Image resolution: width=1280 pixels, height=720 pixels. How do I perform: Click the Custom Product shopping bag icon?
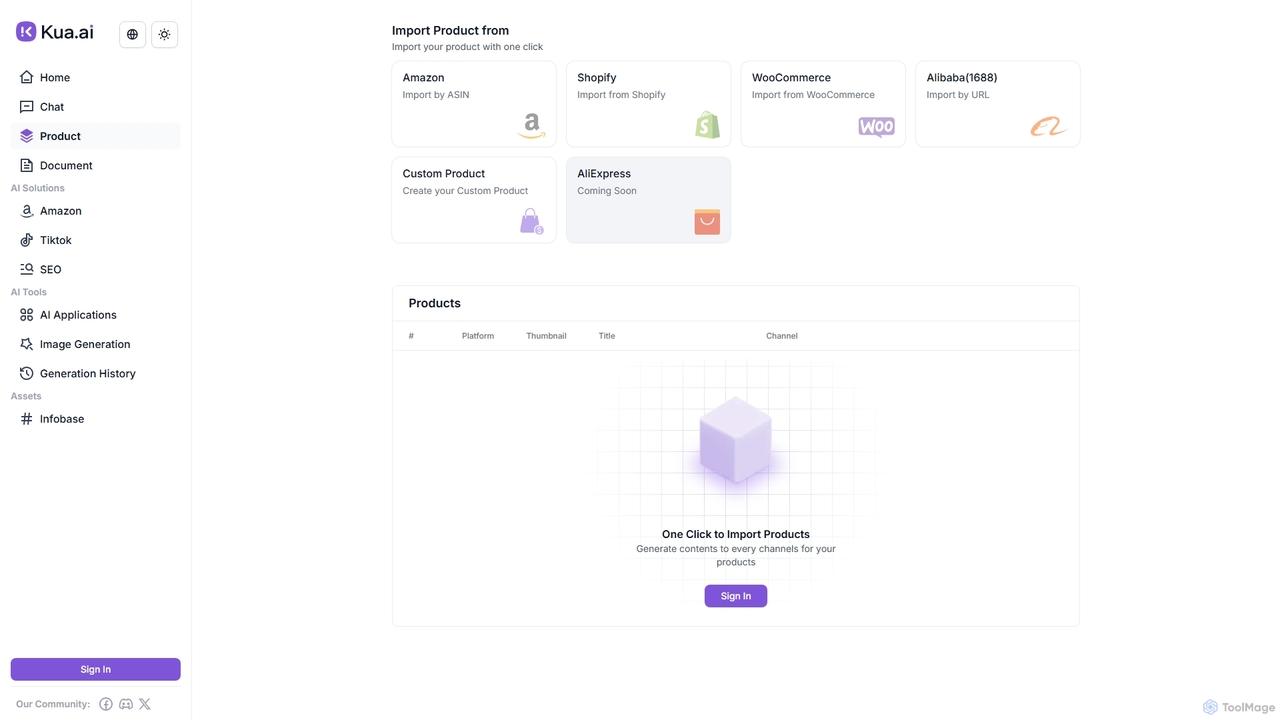click(531, 221)
